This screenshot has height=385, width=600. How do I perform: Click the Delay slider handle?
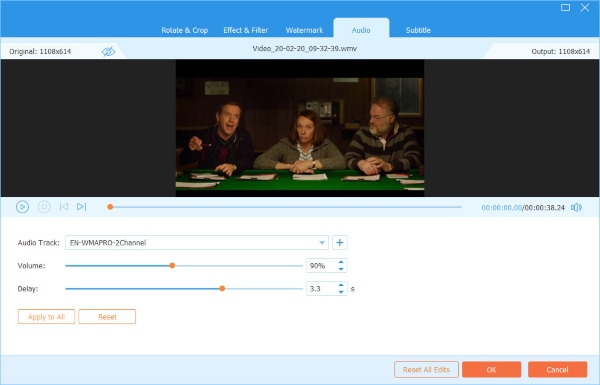tap(222, 289)
